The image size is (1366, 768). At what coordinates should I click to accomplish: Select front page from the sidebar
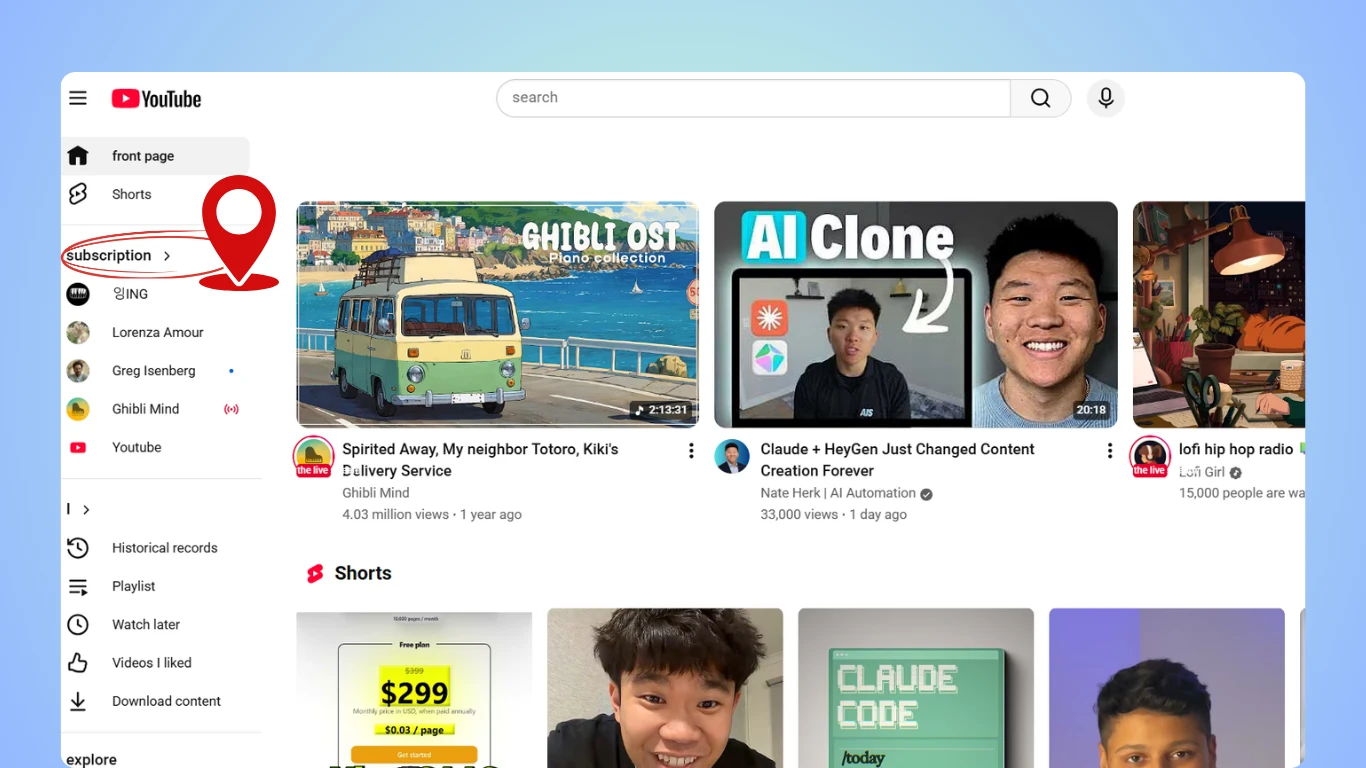[x=143, y=156]
